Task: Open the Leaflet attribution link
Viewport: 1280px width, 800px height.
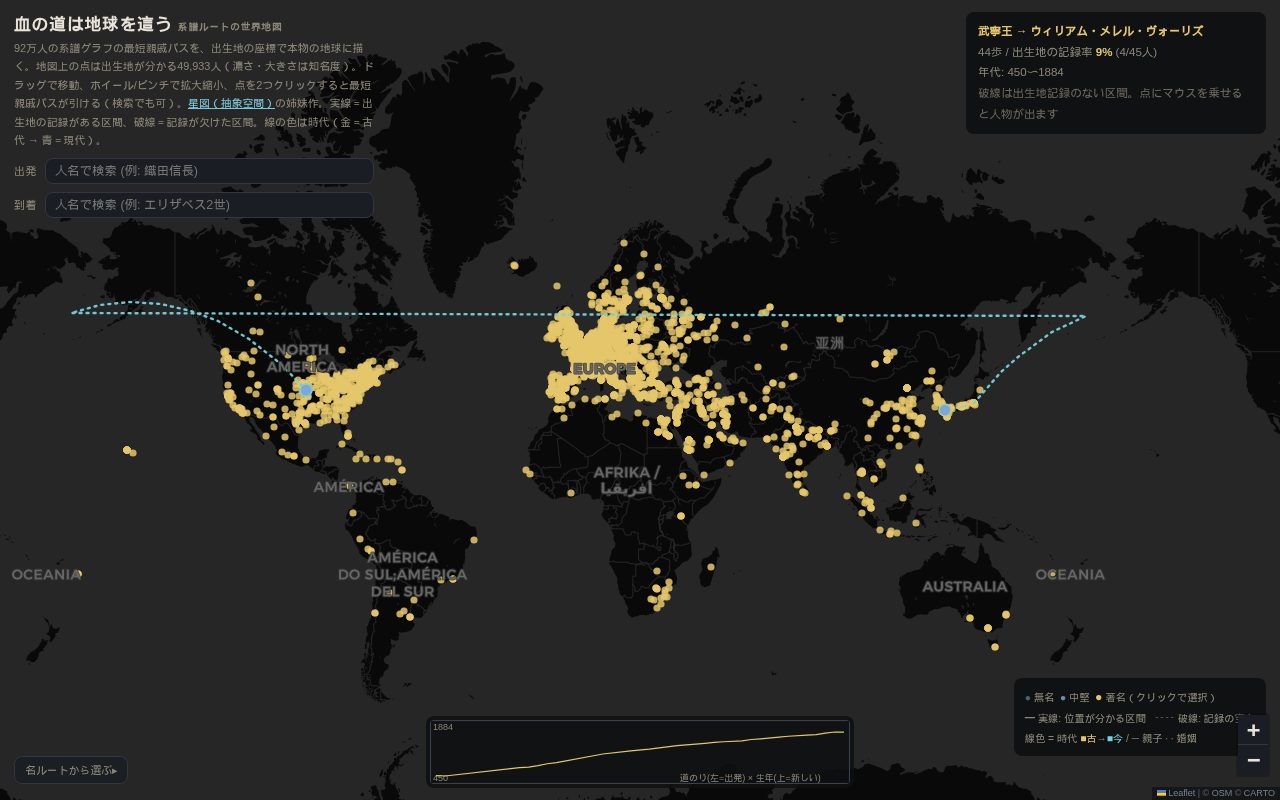Action: (x=1181, y=793)
